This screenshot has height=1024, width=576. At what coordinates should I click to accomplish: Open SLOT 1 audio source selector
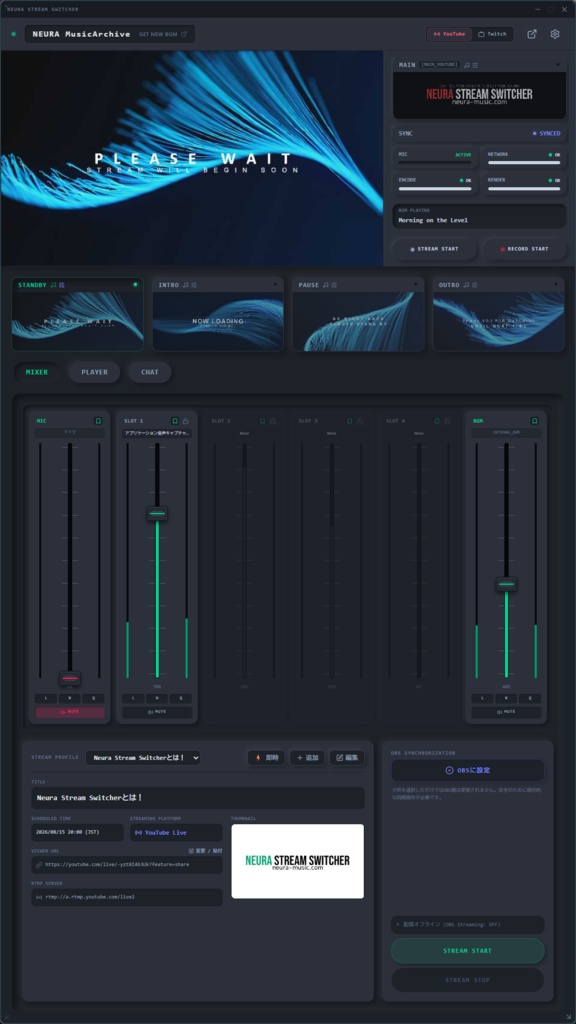157,433
